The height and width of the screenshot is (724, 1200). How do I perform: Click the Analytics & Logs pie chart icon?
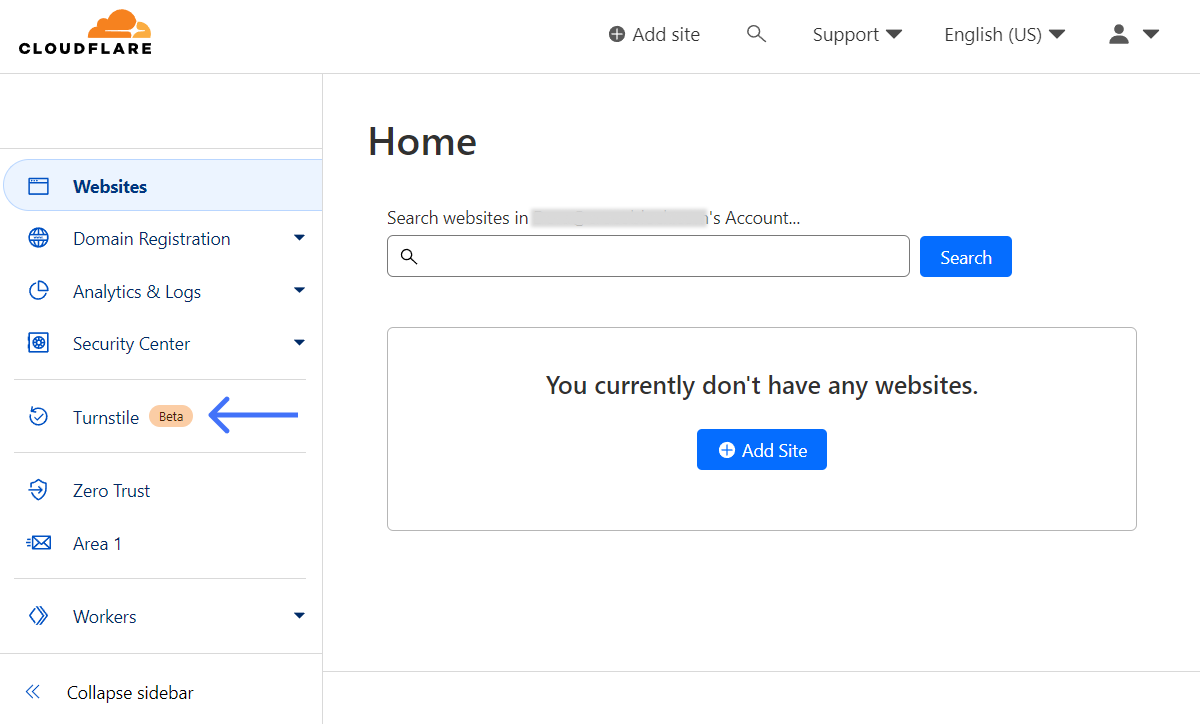click(38, 290)
